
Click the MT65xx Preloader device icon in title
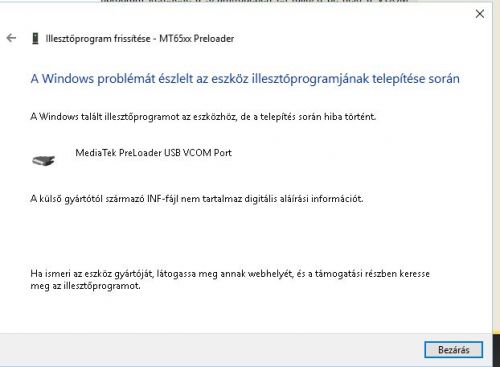[x=35, y=39]
